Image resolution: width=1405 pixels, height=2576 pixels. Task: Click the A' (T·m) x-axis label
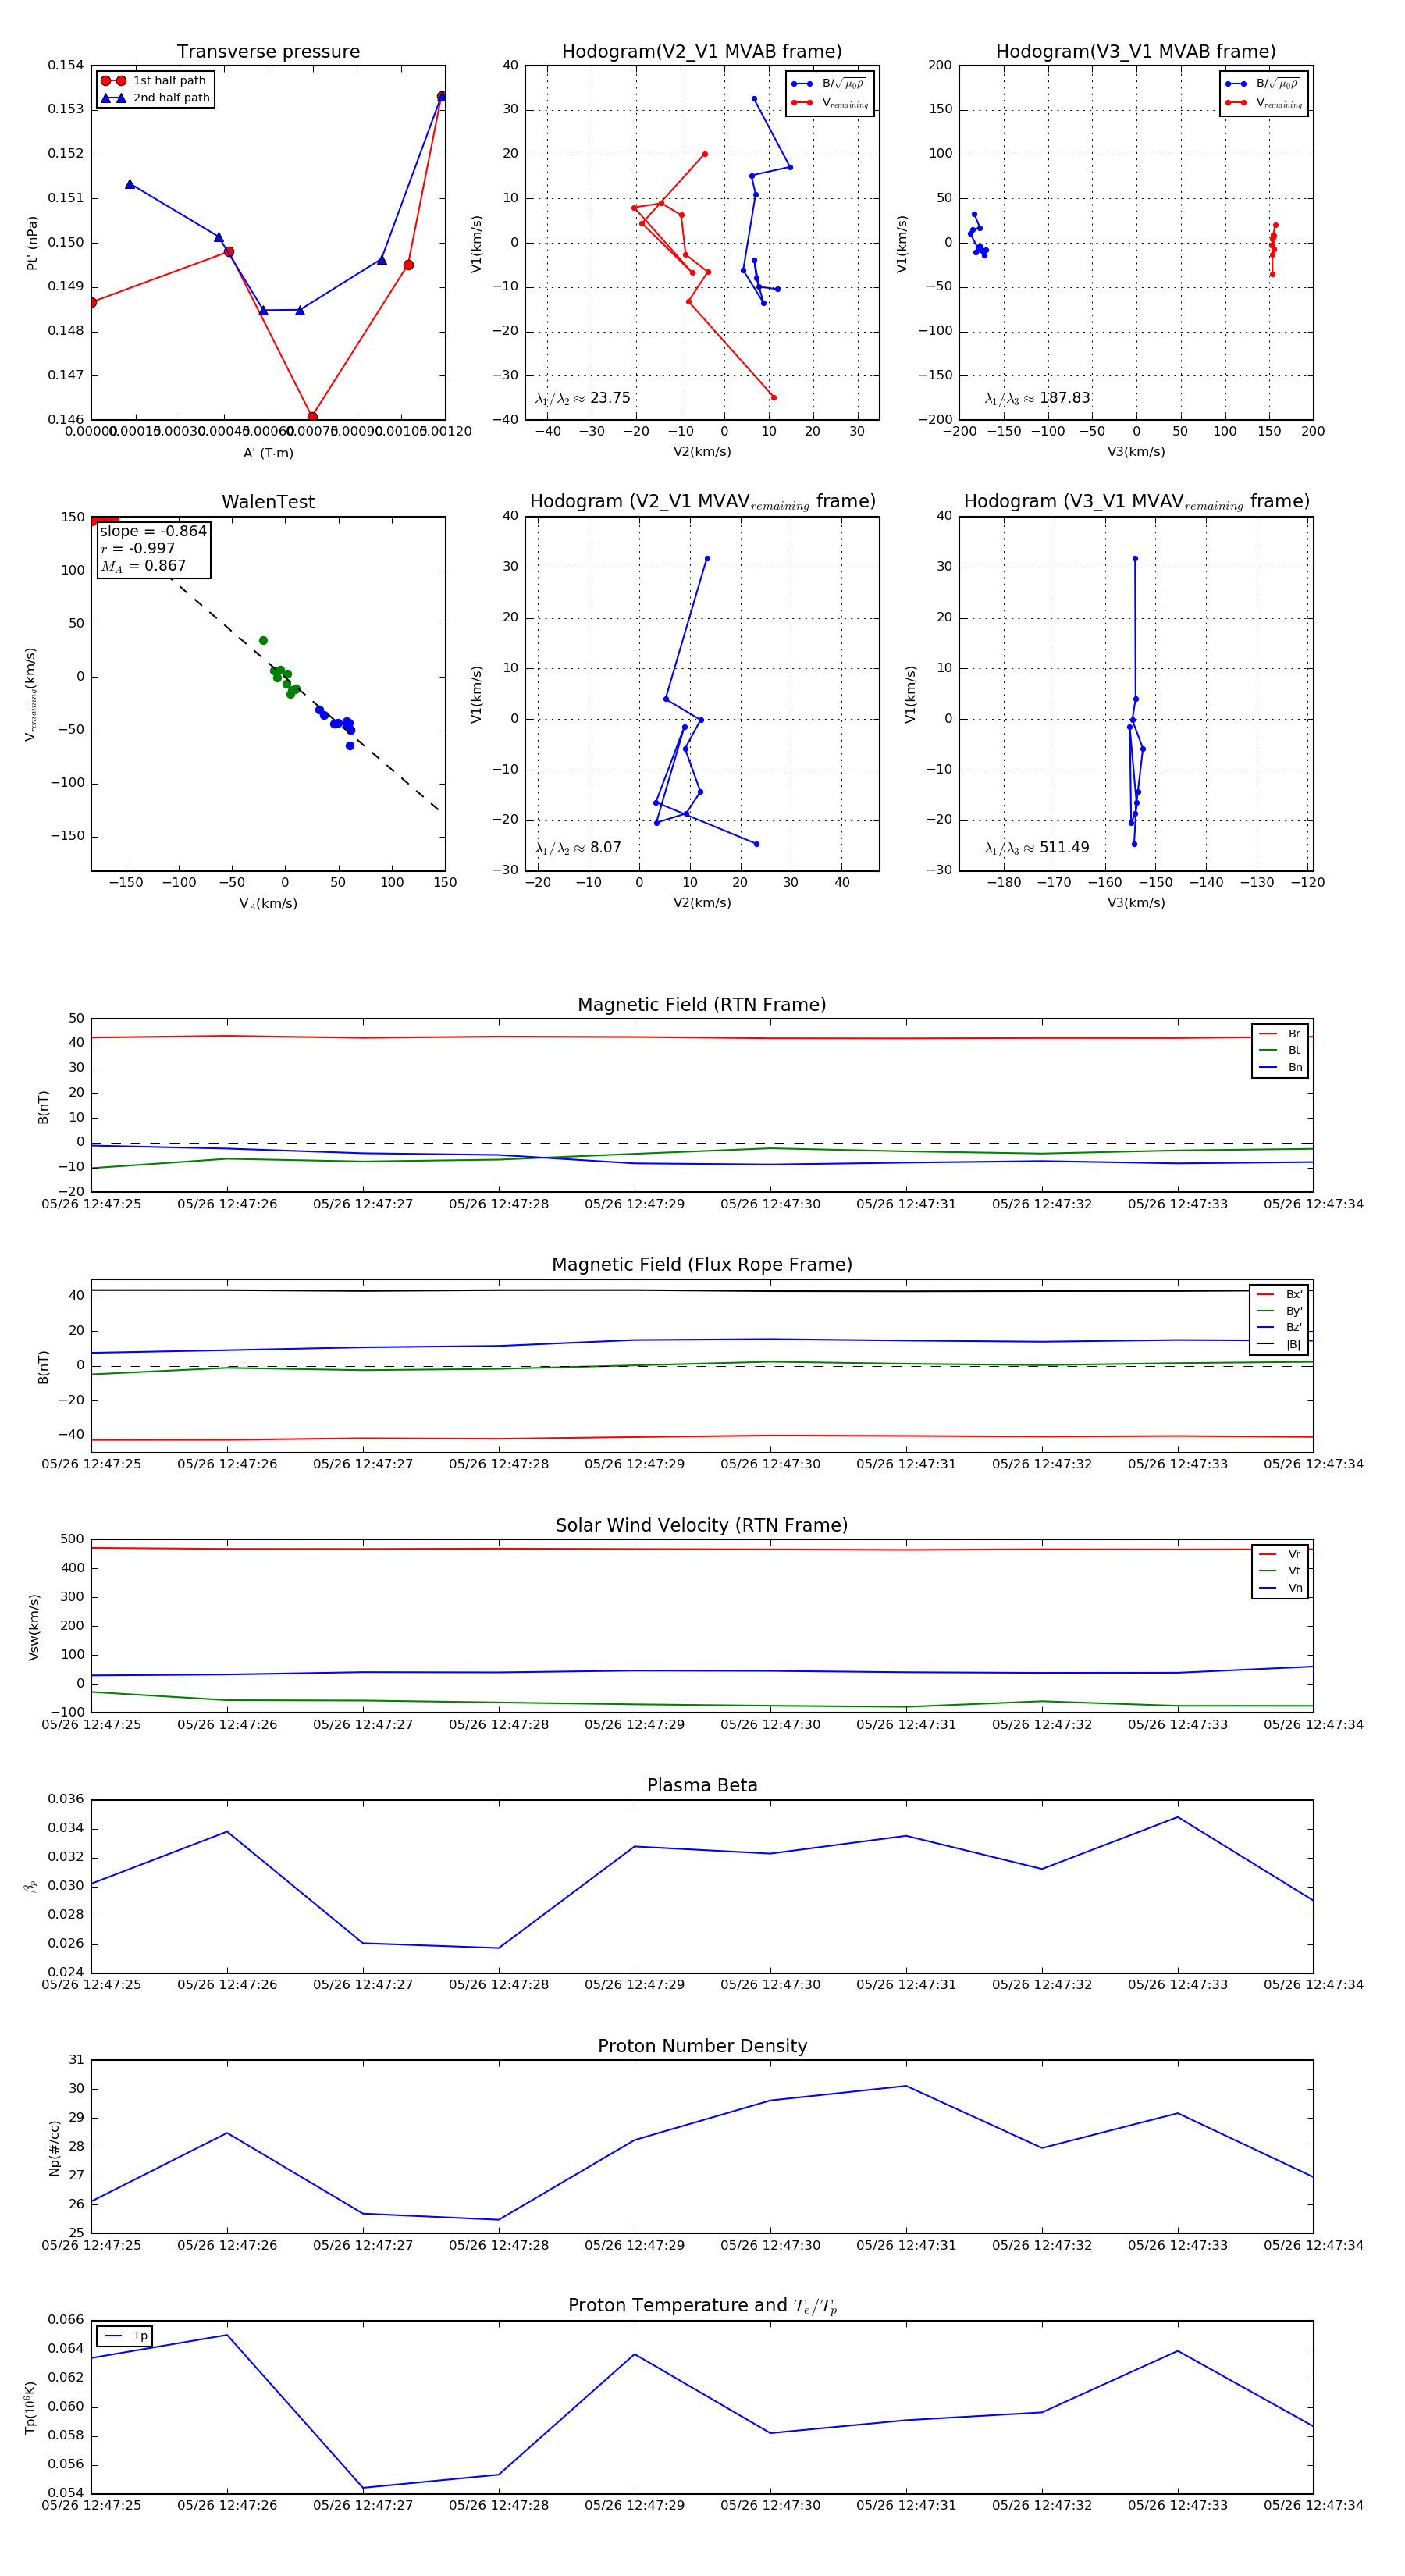(x=268, y=453)
